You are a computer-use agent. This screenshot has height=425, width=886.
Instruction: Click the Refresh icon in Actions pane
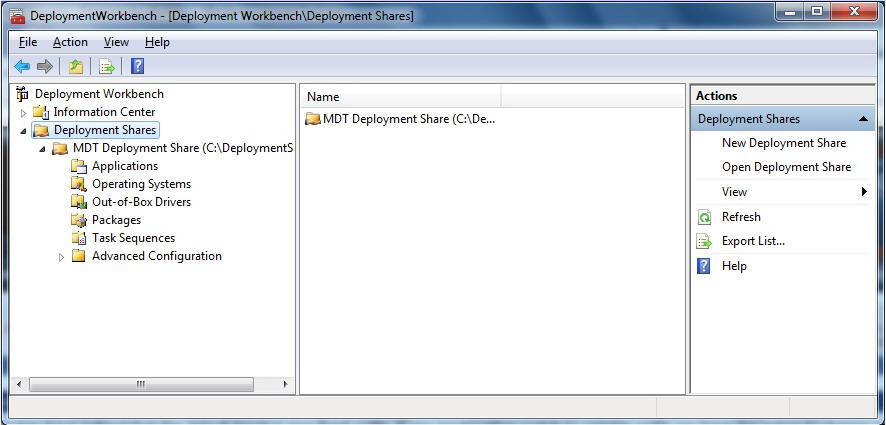704,217
